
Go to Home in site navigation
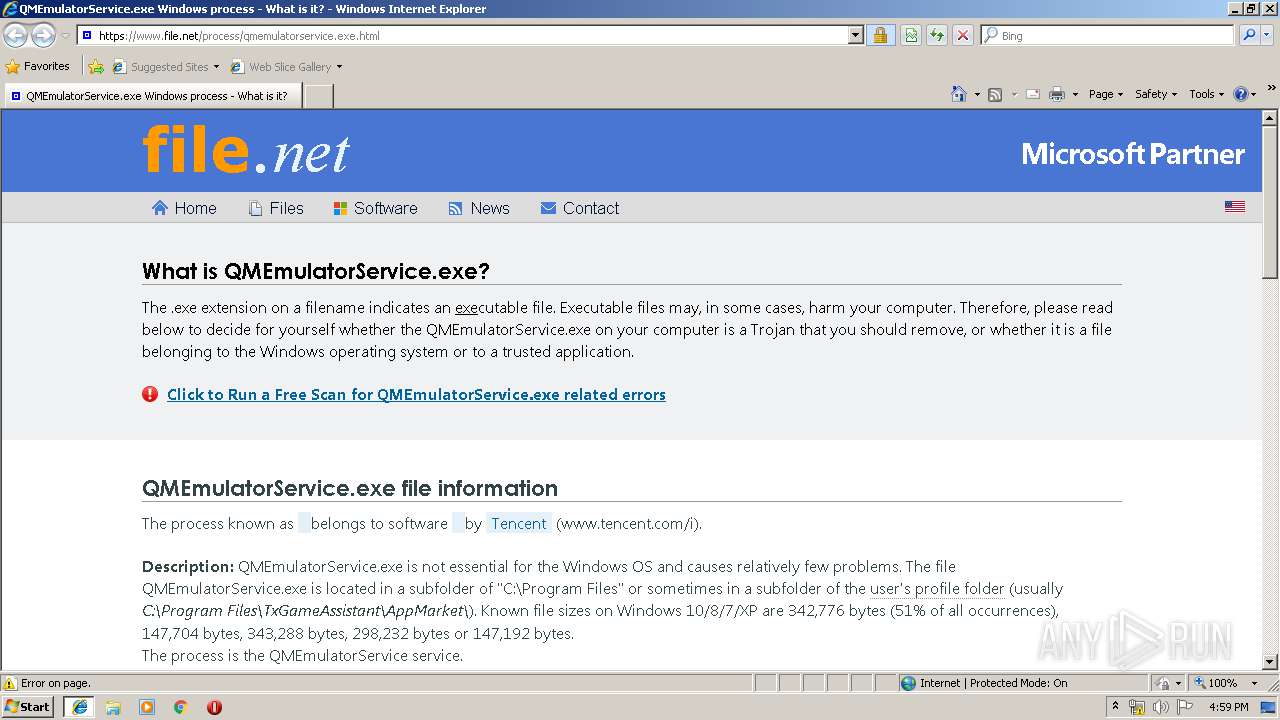point(184,208)
